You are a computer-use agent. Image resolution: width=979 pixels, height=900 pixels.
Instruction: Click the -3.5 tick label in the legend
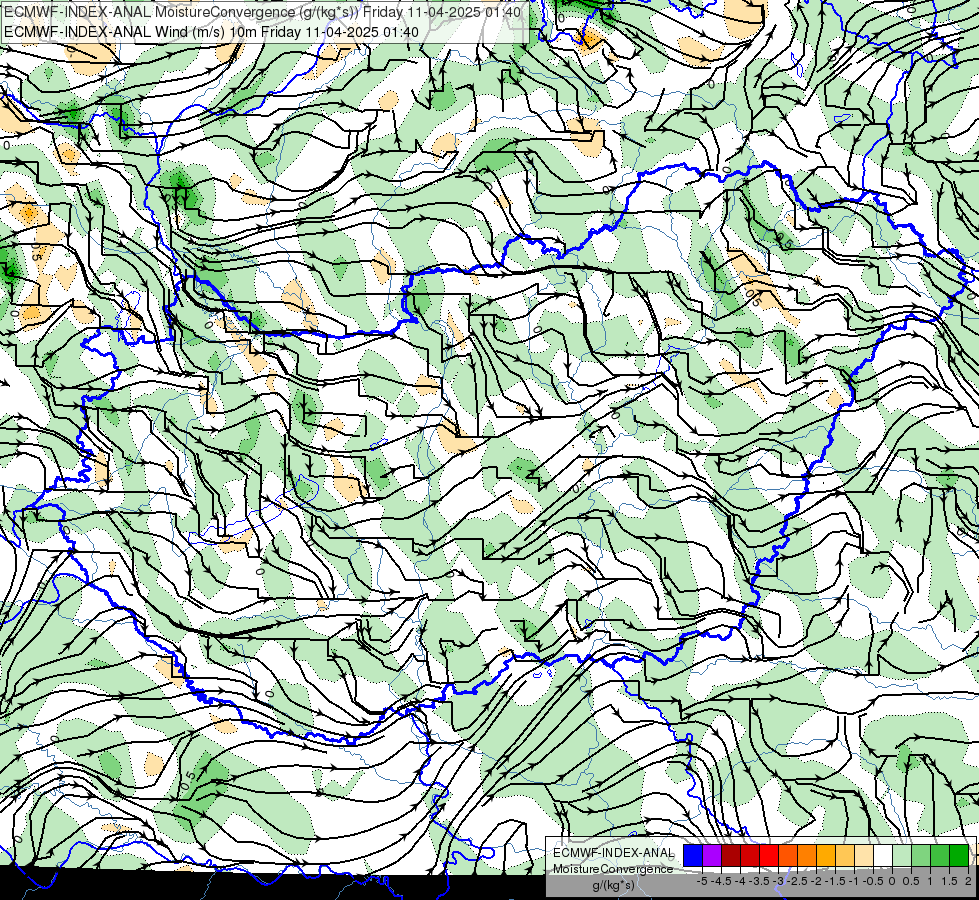(760, 881)
